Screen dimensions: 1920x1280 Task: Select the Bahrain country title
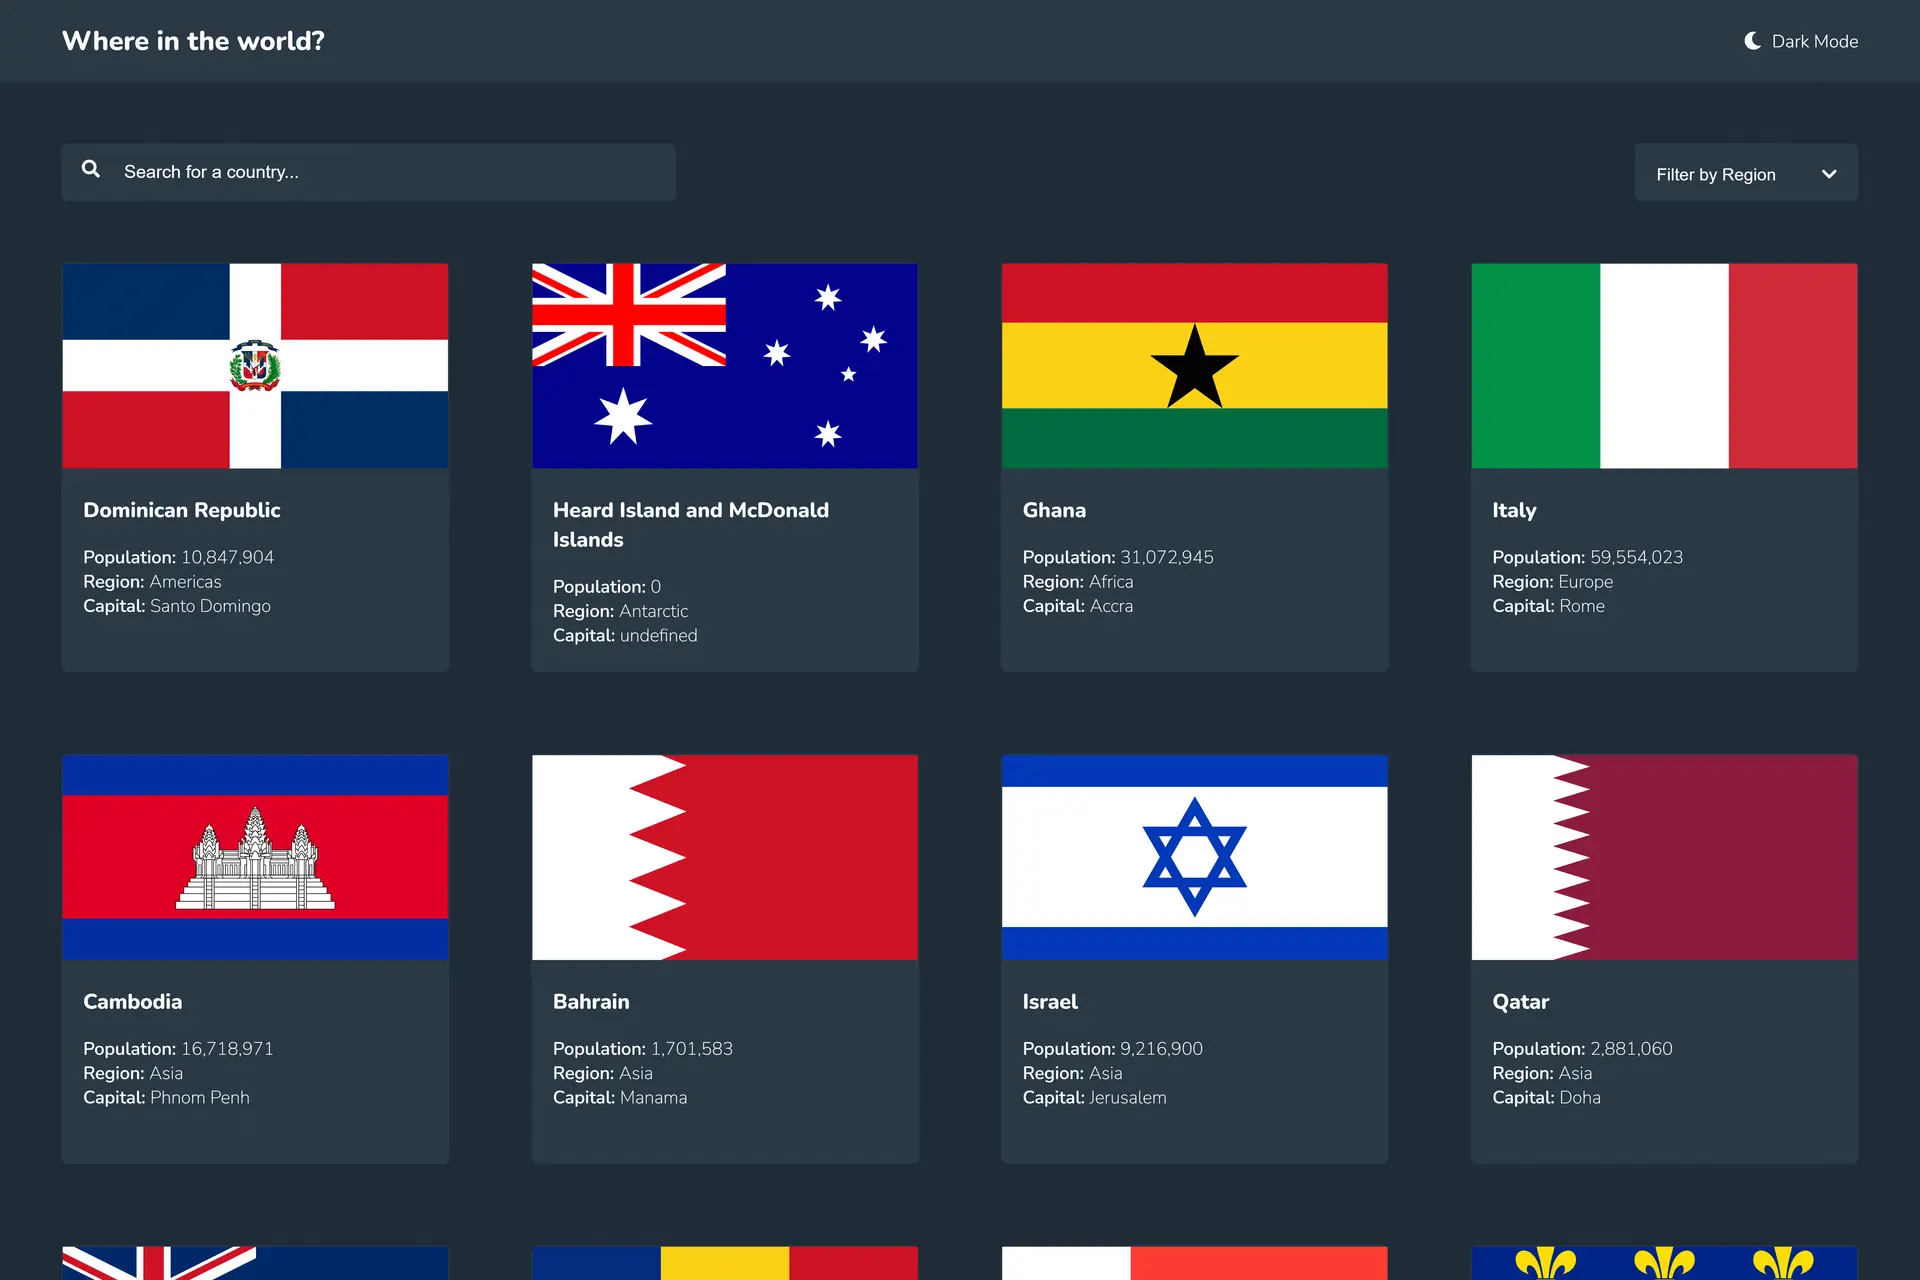tap(591, 1001)
